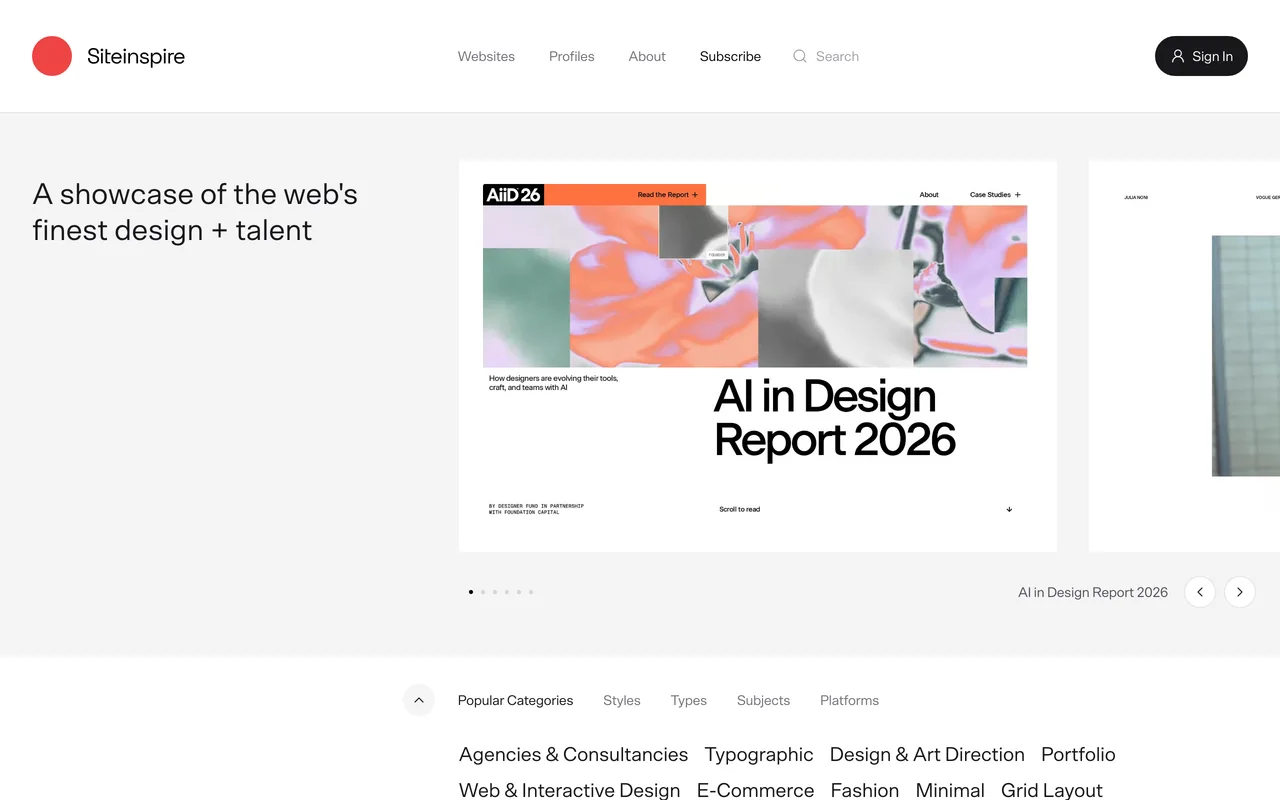Open the AI in Design Report 2026 thumbnail
Screen dimensions: 1280x800
pyautogui.click(x=758, y=356)
